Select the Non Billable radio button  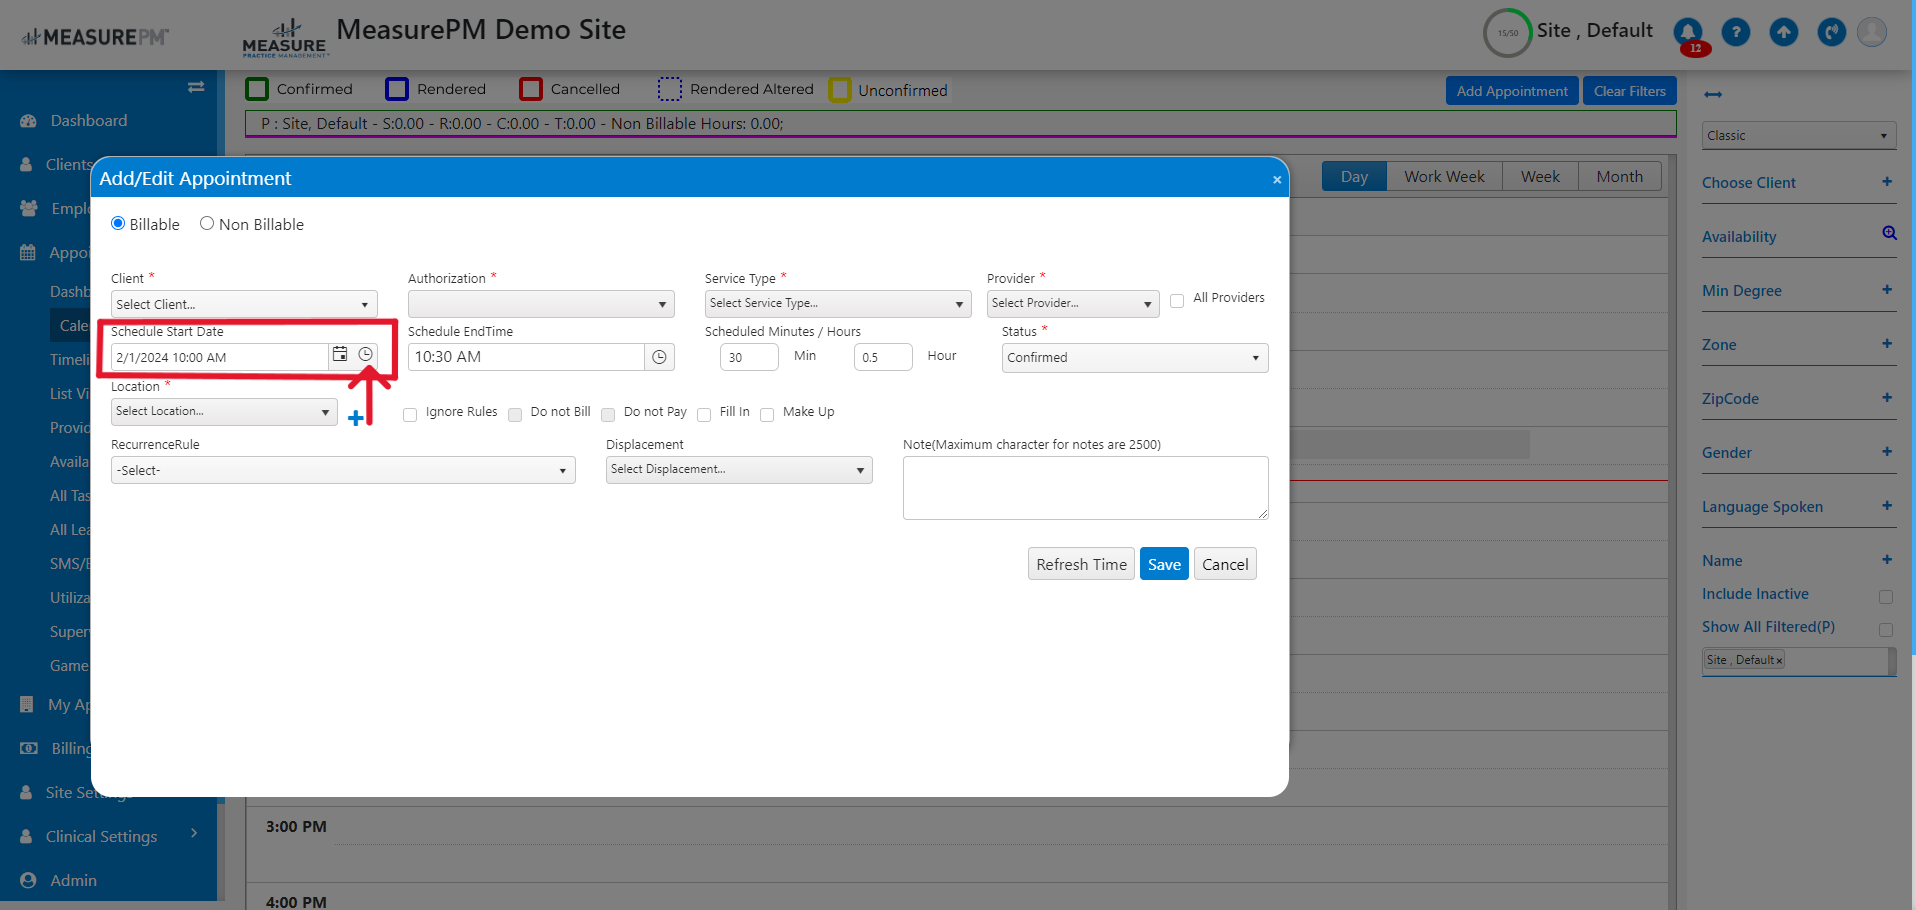click(x=207, y=224)
